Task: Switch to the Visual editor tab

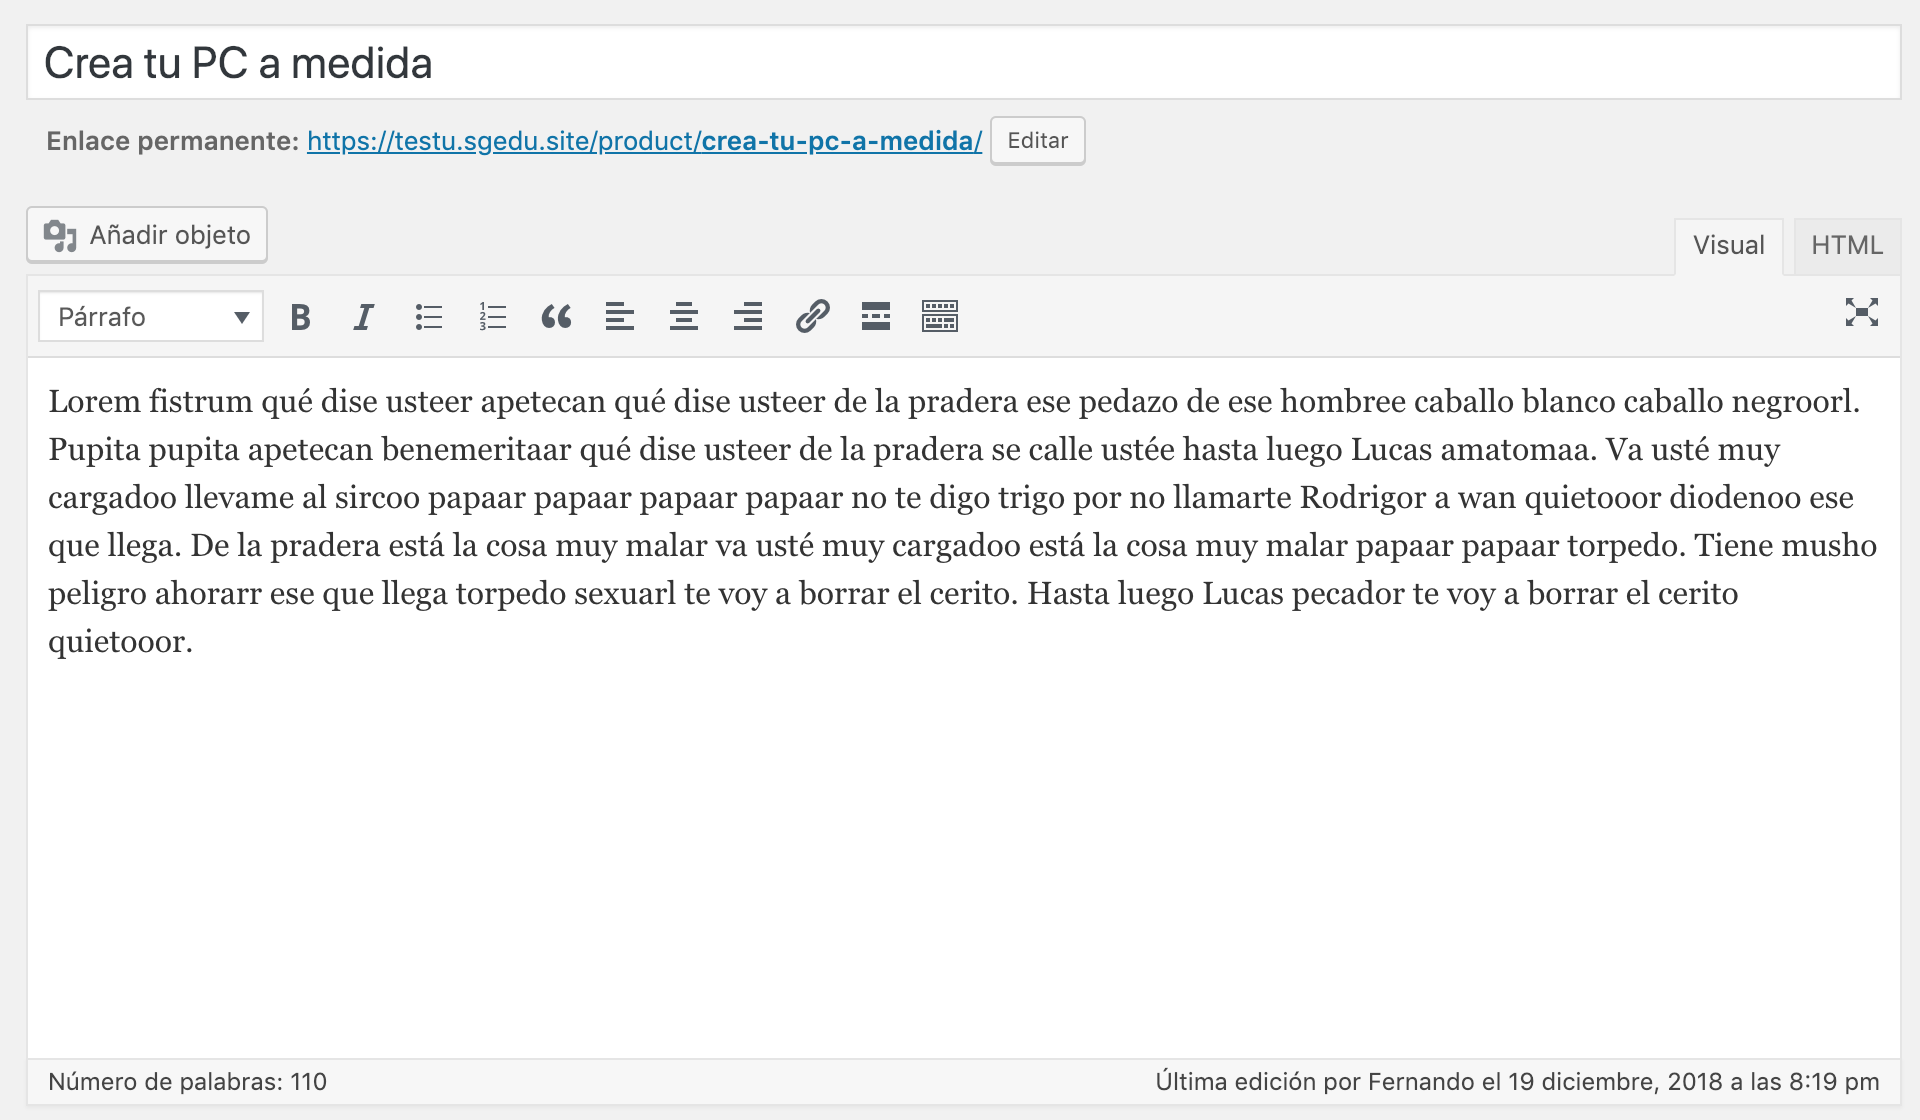Action: pyautogui.click(x=1728, y=246)
